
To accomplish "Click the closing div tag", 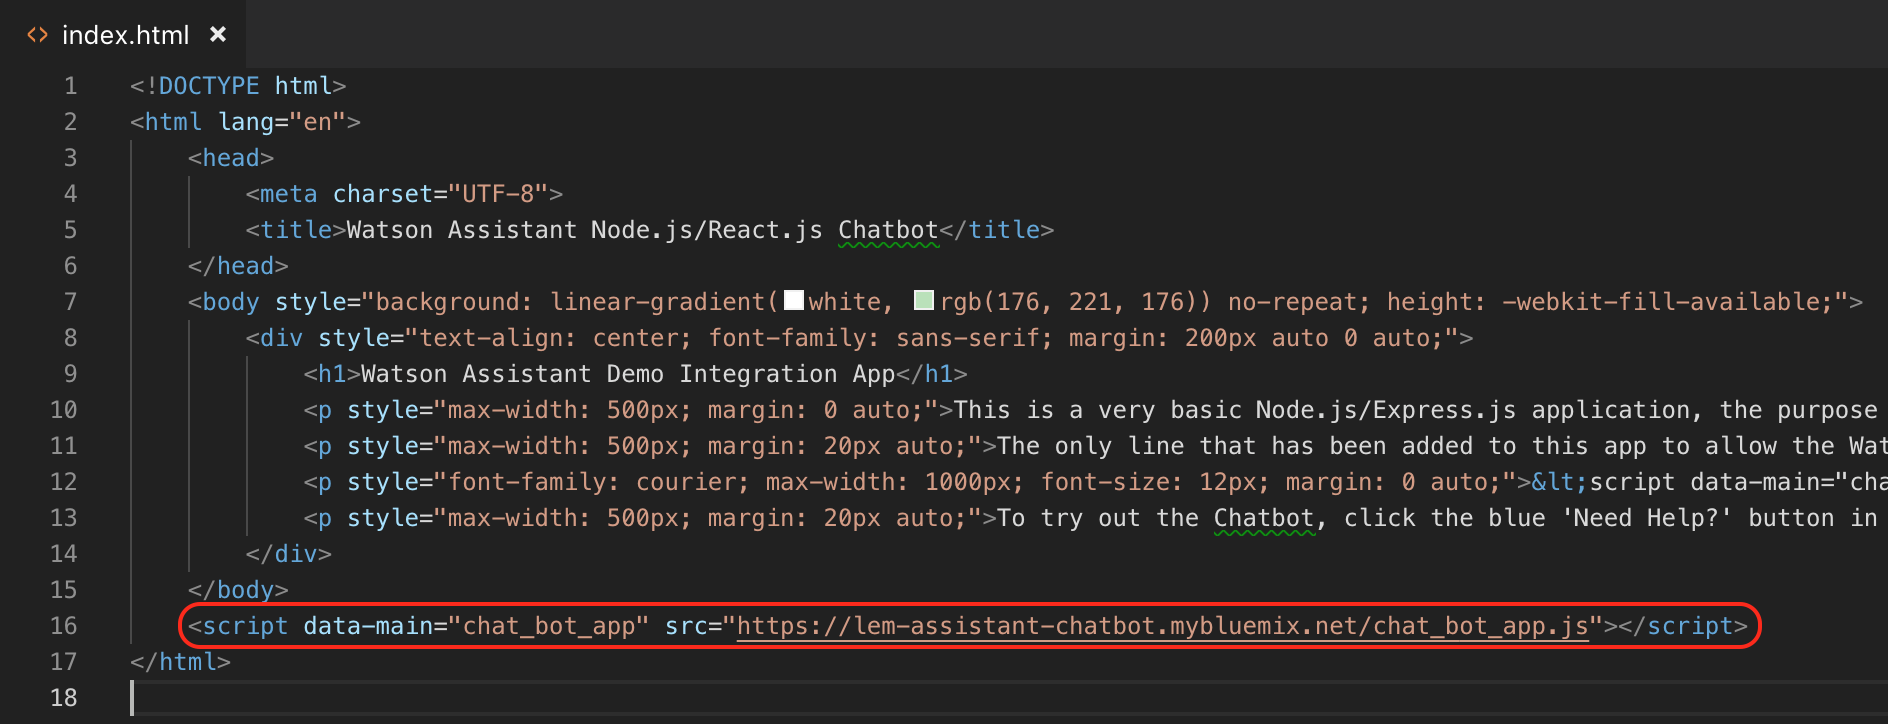I will pyautogui.click(x=289, y=554).
